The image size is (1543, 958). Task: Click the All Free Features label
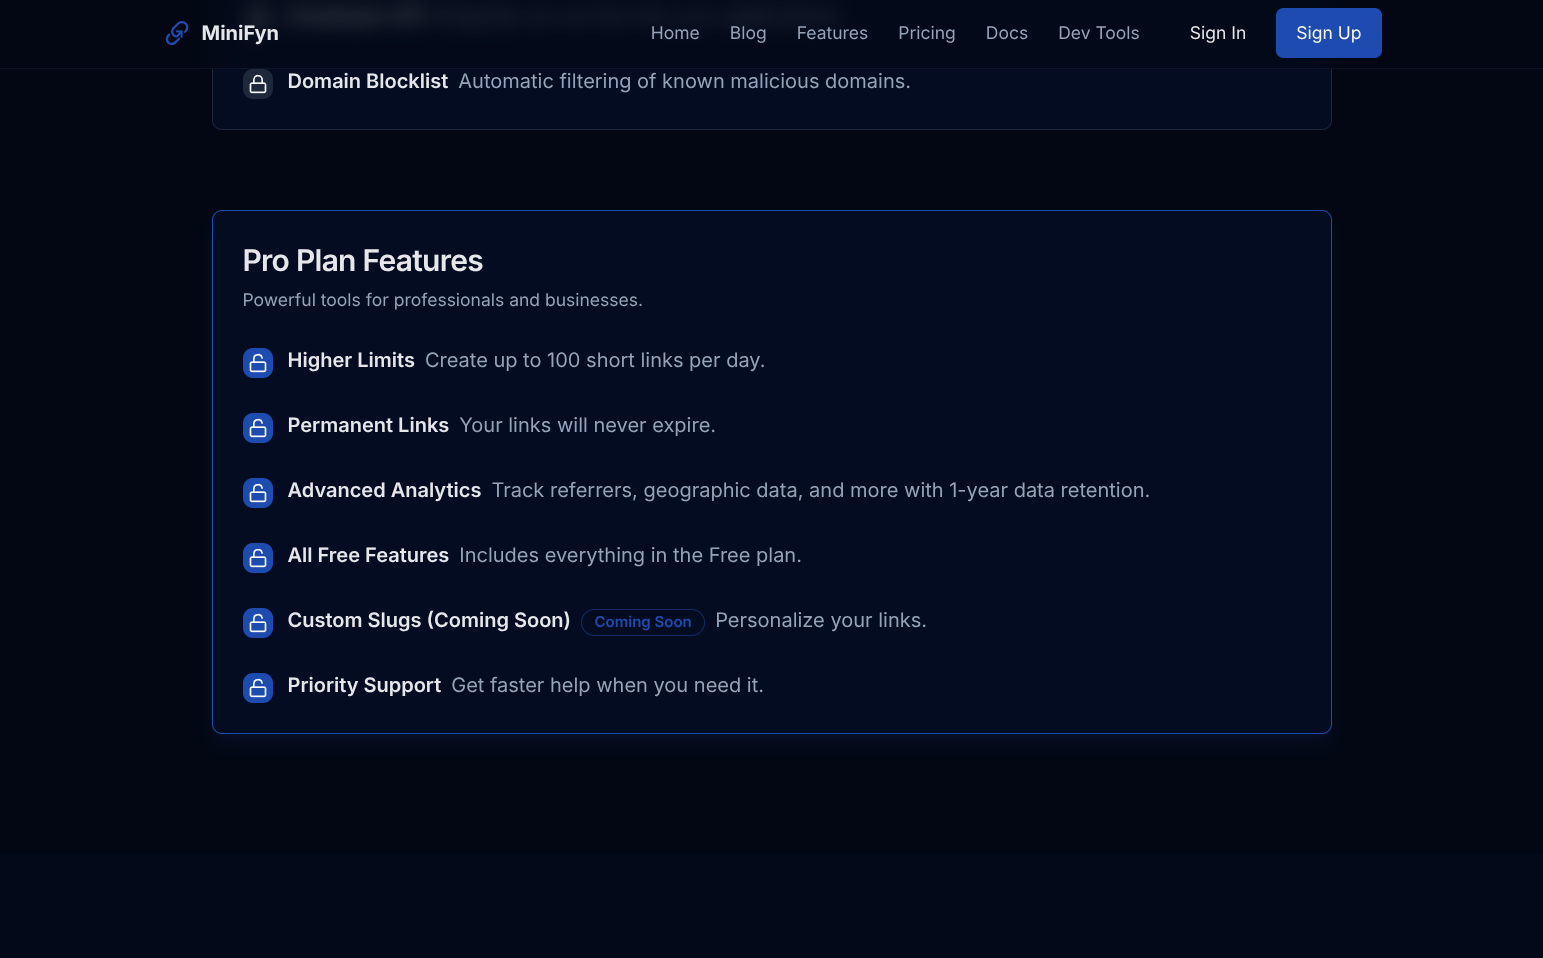368,555
